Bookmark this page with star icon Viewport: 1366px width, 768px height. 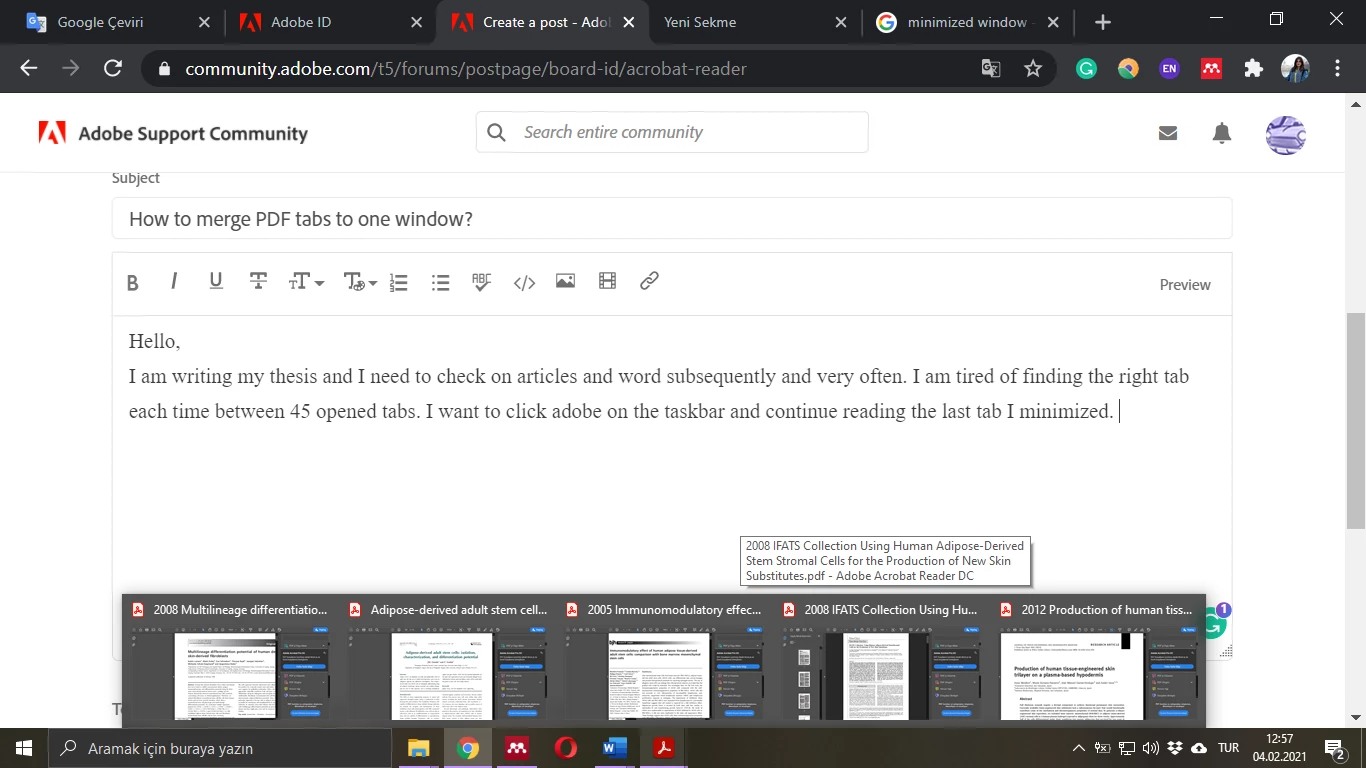[x=1033, y=68]
